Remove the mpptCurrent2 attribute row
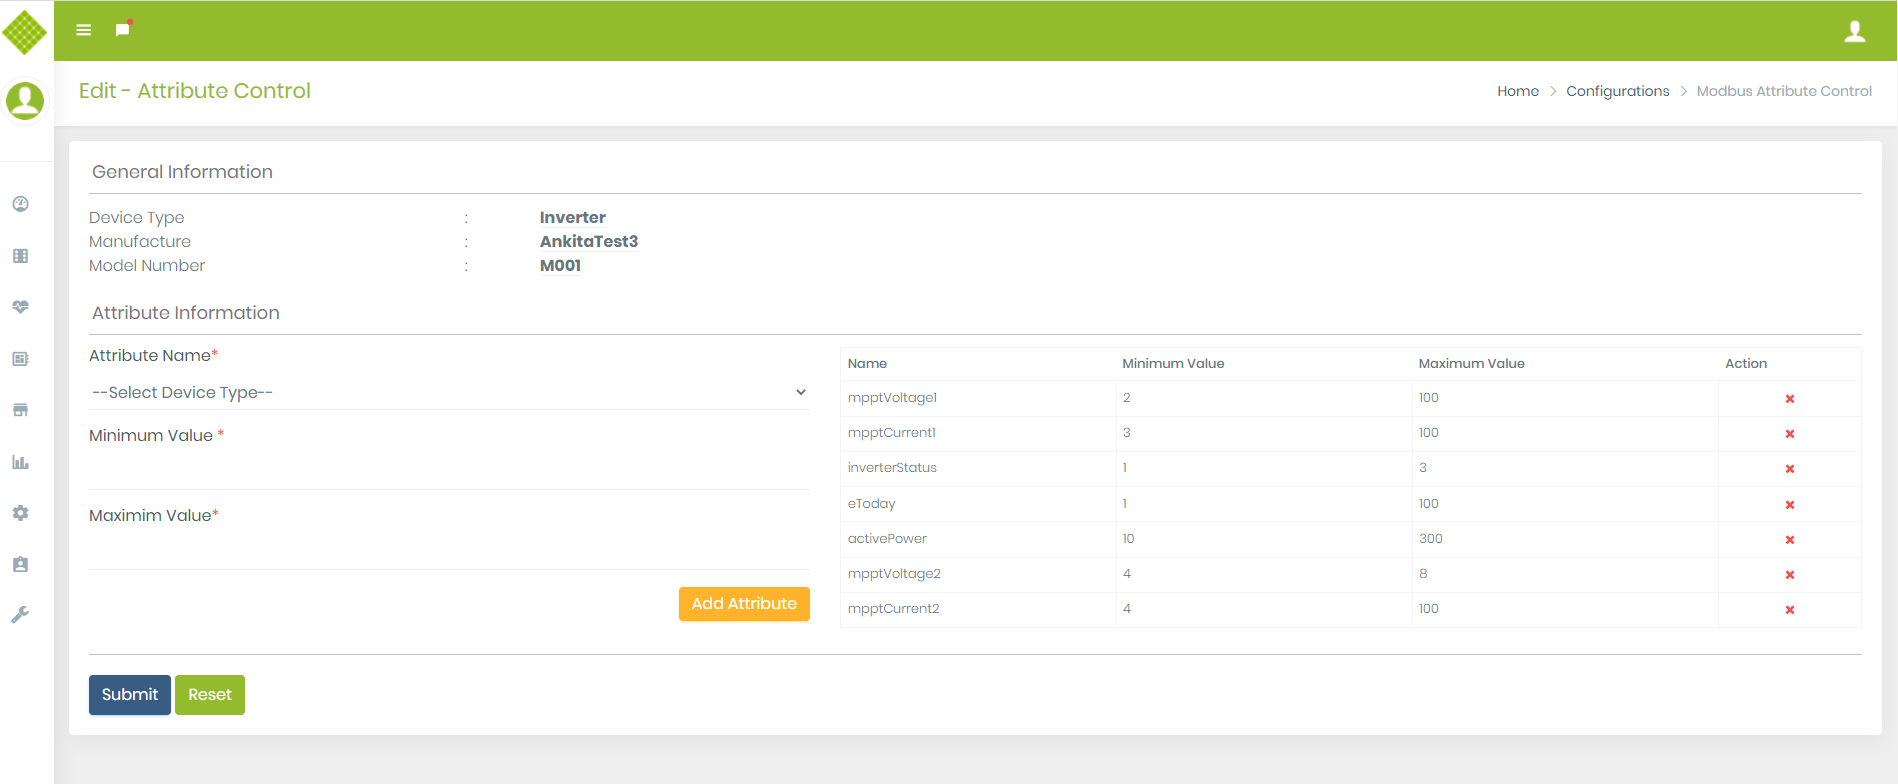Viewport: 1898px width, 784px height. [x=1789, y=610]
